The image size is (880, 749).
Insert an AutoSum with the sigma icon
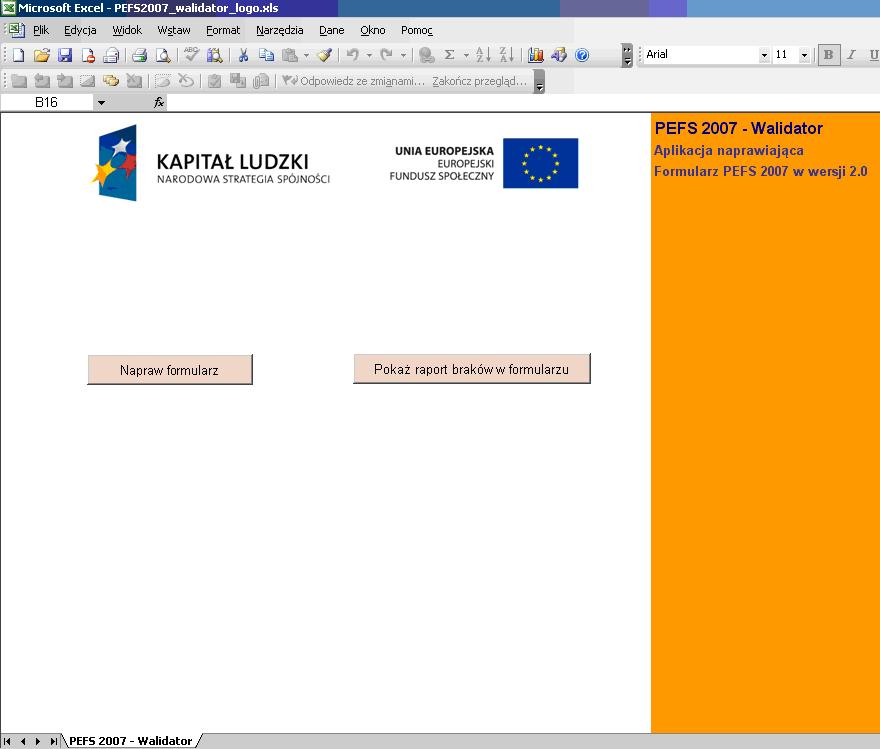(x=450, y=55)
